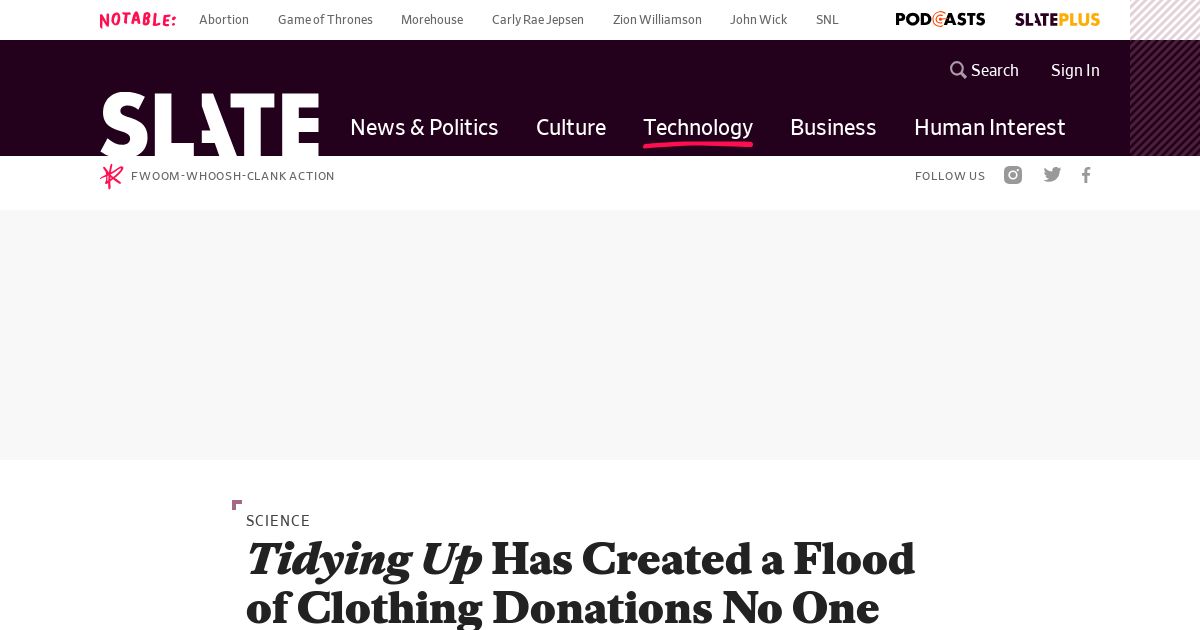Click the Slate logo

coord(210,124)
